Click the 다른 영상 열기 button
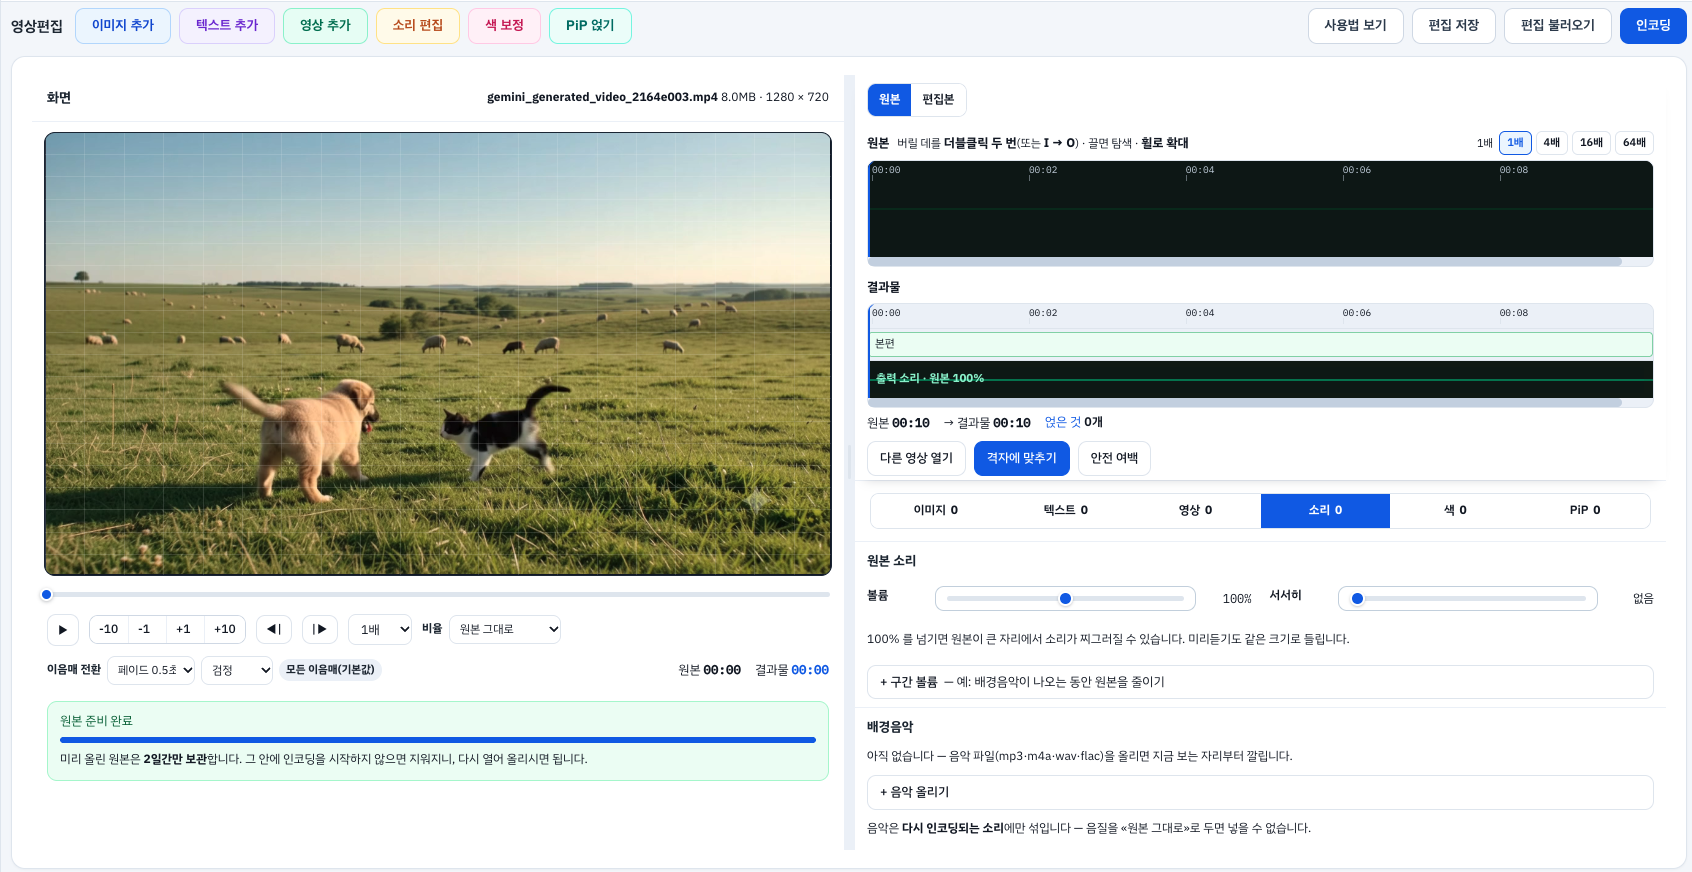The height and width of the screenshot is (872, 1692). tap(916, 458)
